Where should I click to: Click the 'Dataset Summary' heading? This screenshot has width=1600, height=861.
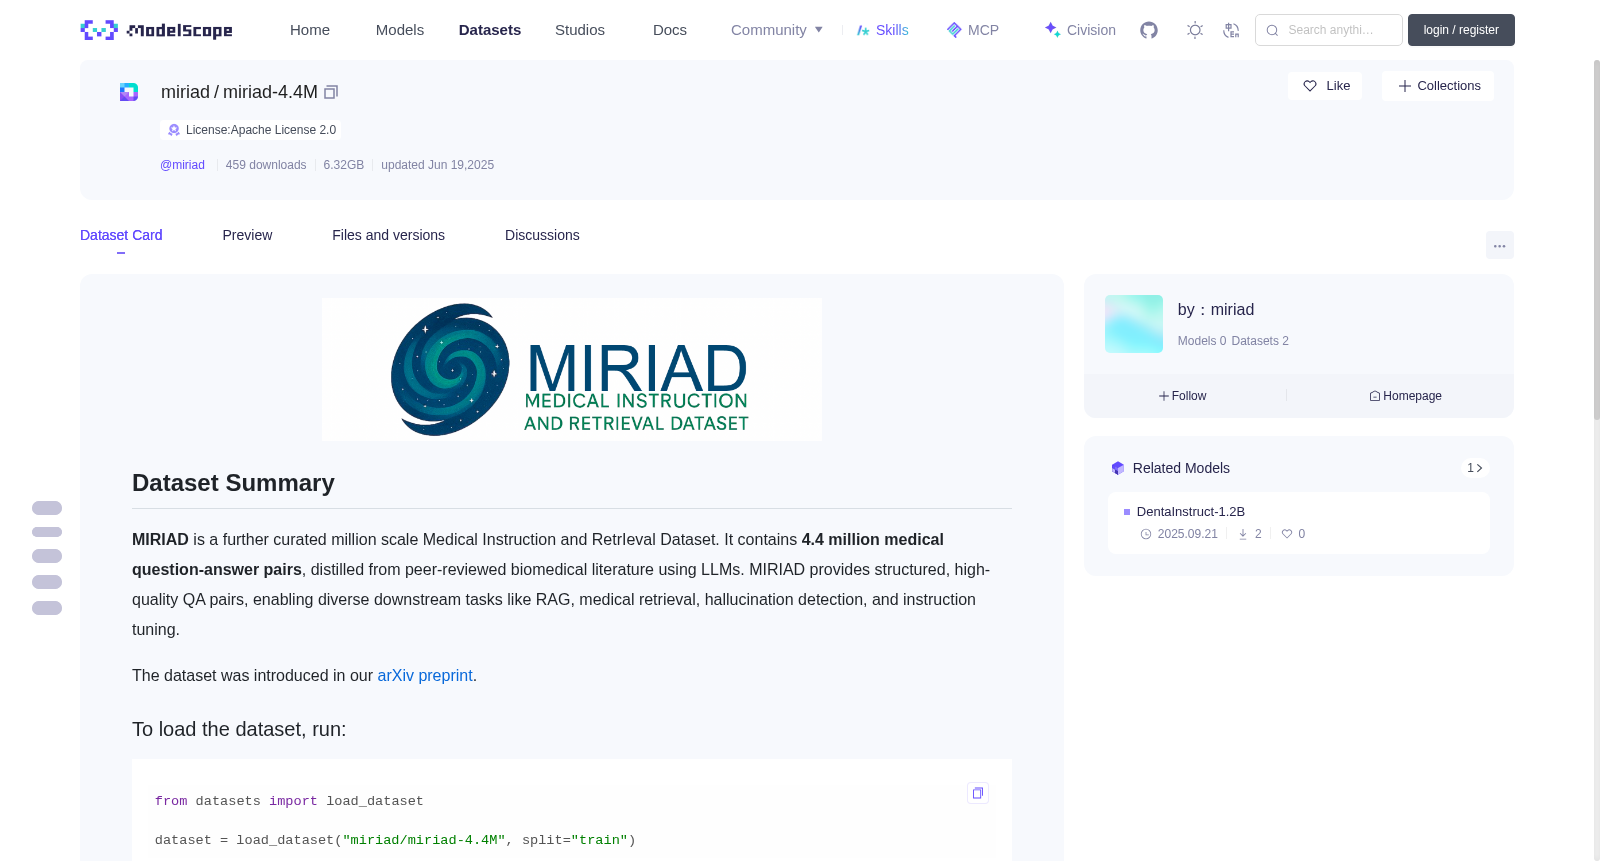[x=233, y=483]
